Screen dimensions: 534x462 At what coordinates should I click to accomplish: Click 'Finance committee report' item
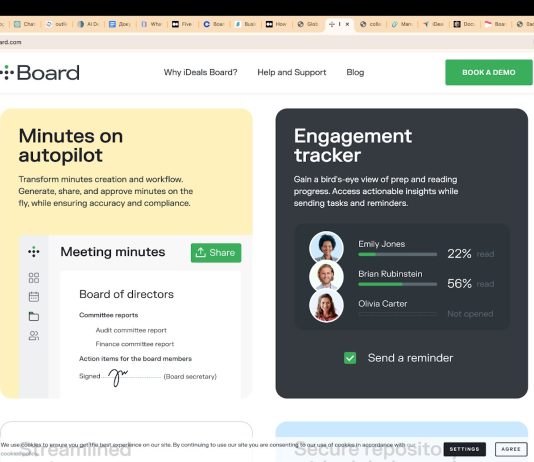pyautogui.click(x=135, y=344)
